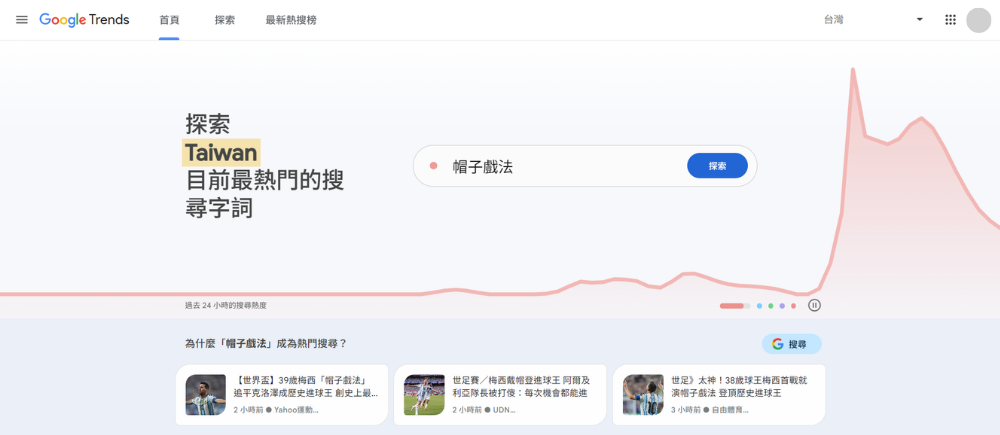Click the 為什麼「帽子戲法」成為熱門搜尋 heading
The height and width of the screenshot is (435, 1000).
[266, 344]
